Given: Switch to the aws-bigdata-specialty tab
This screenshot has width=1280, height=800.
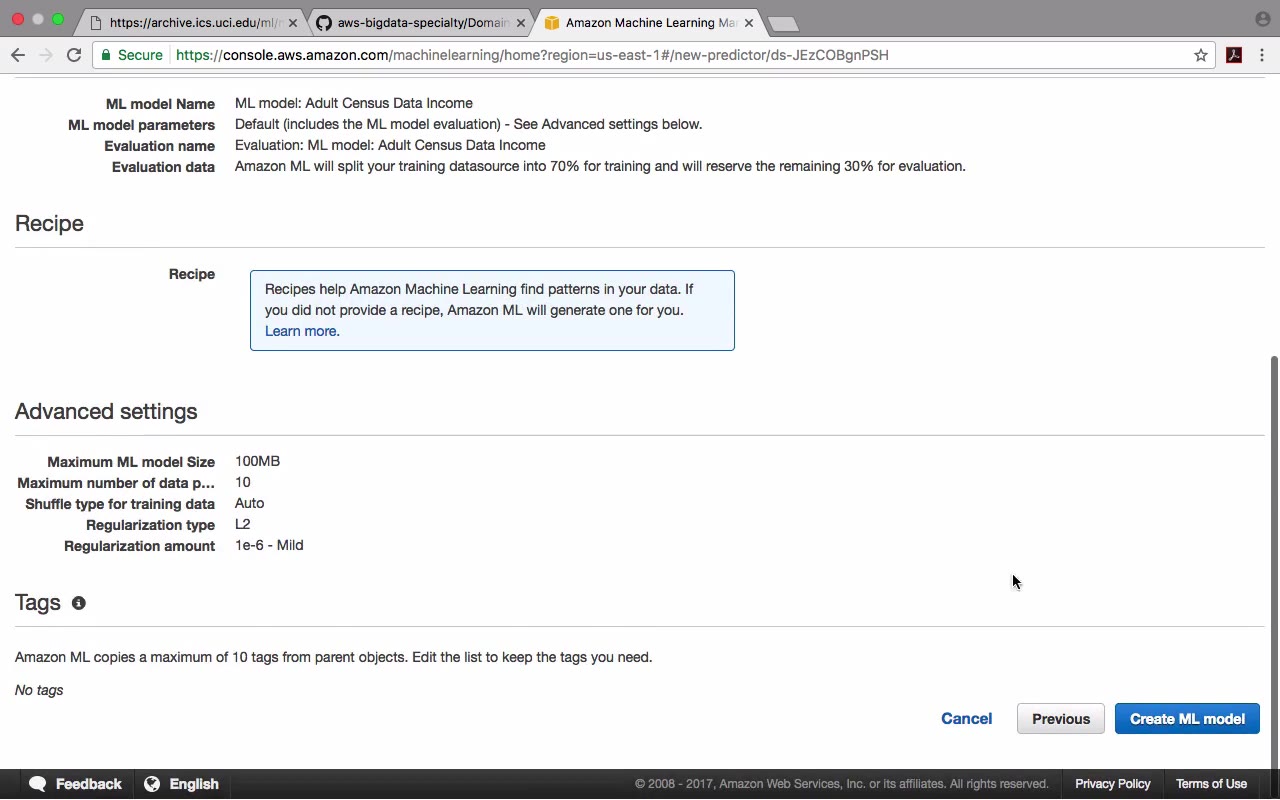Looking at the screenshot, I should pos(420,22).
